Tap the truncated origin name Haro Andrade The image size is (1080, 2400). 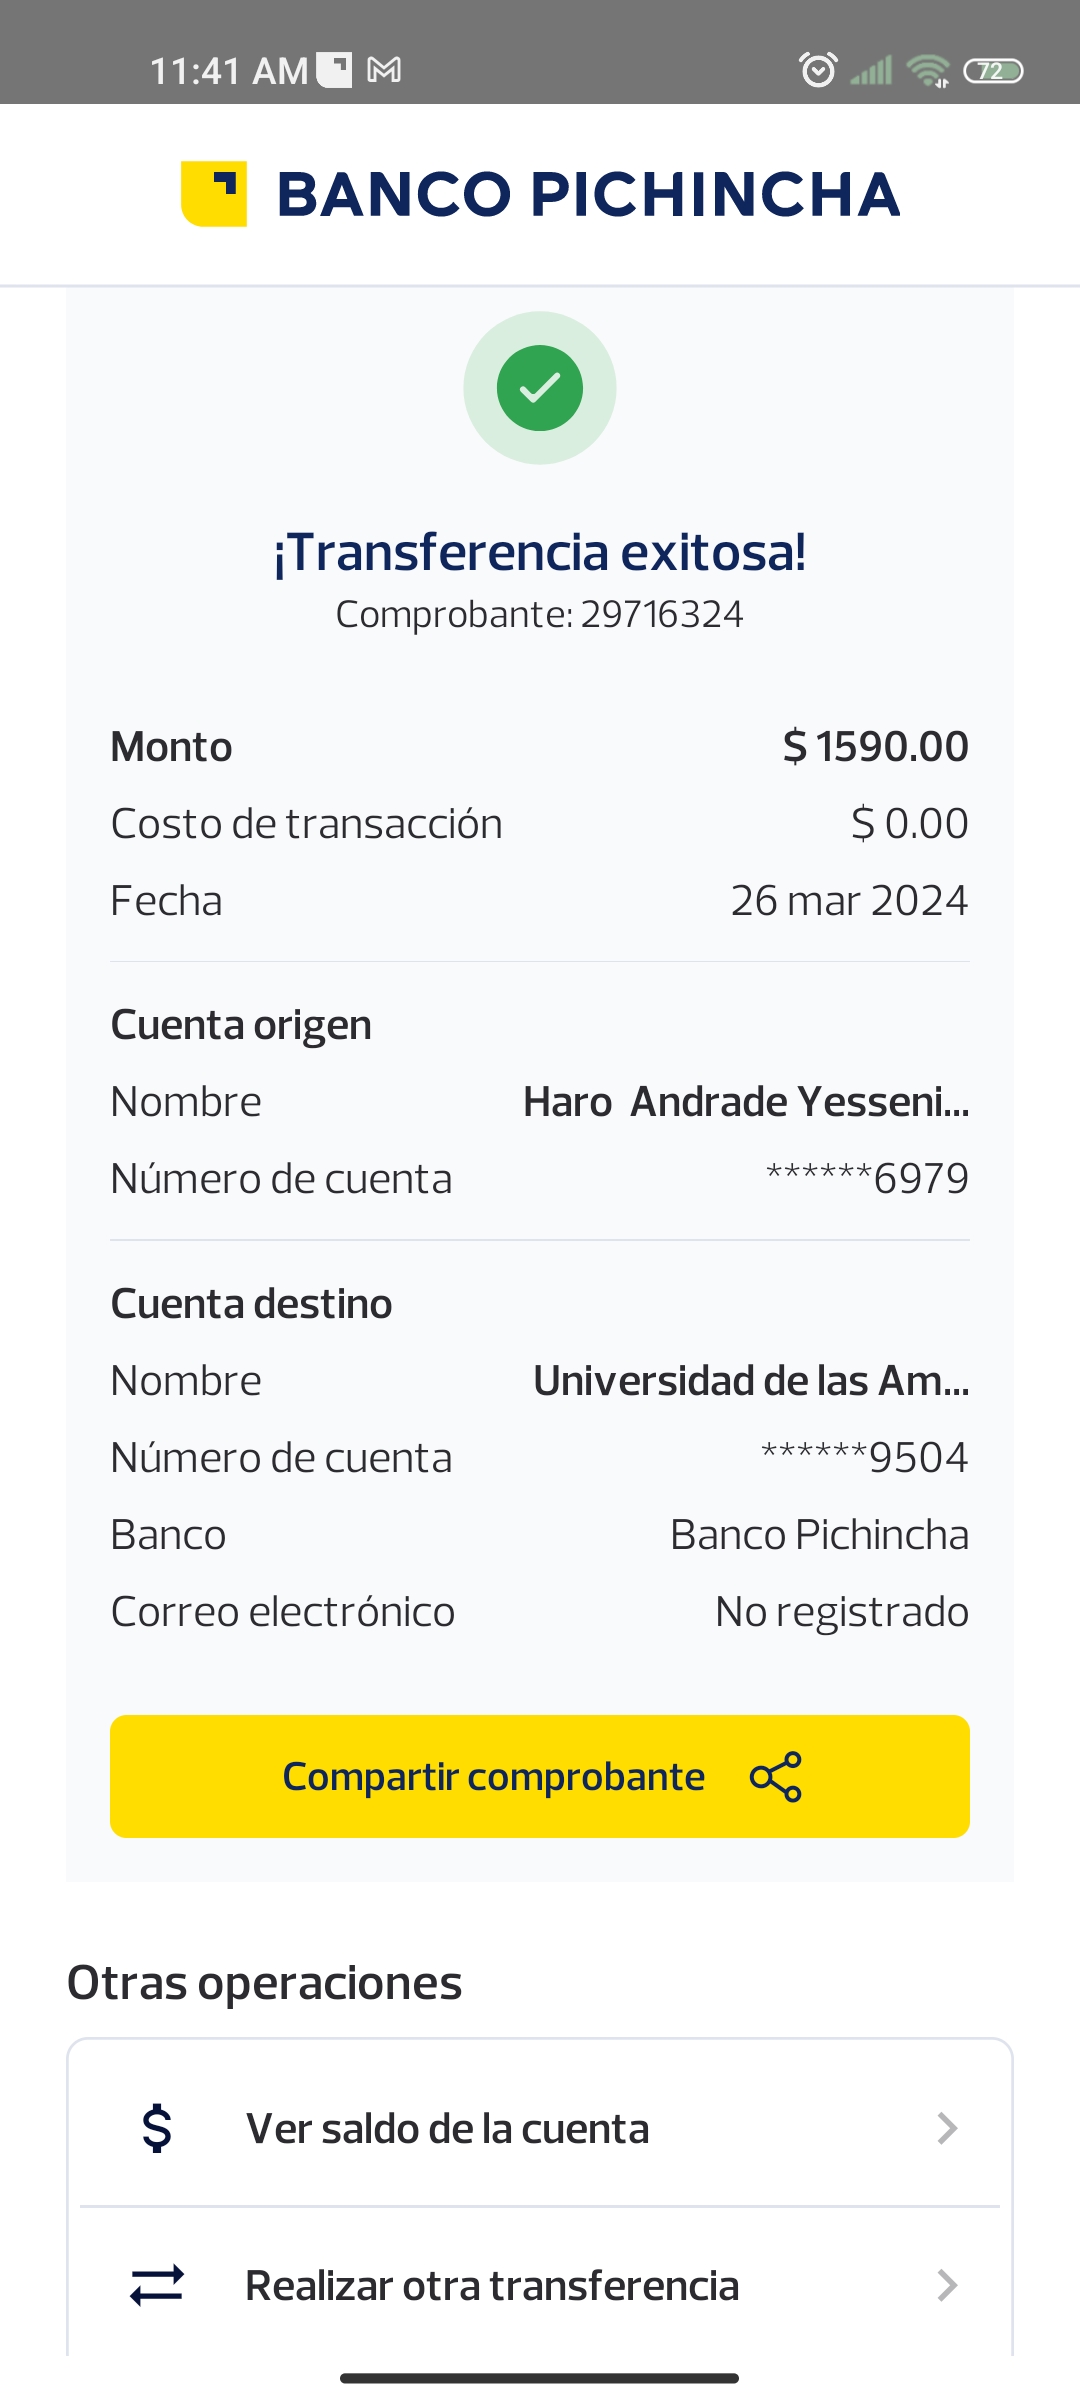[746, 1102]
